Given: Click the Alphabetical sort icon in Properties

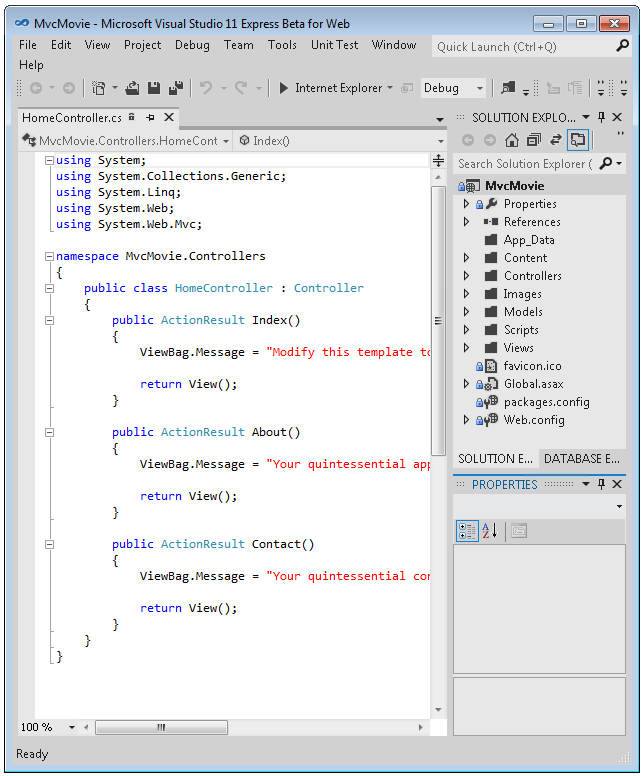Looking at the screenshot, I should [x=490, y=531].
